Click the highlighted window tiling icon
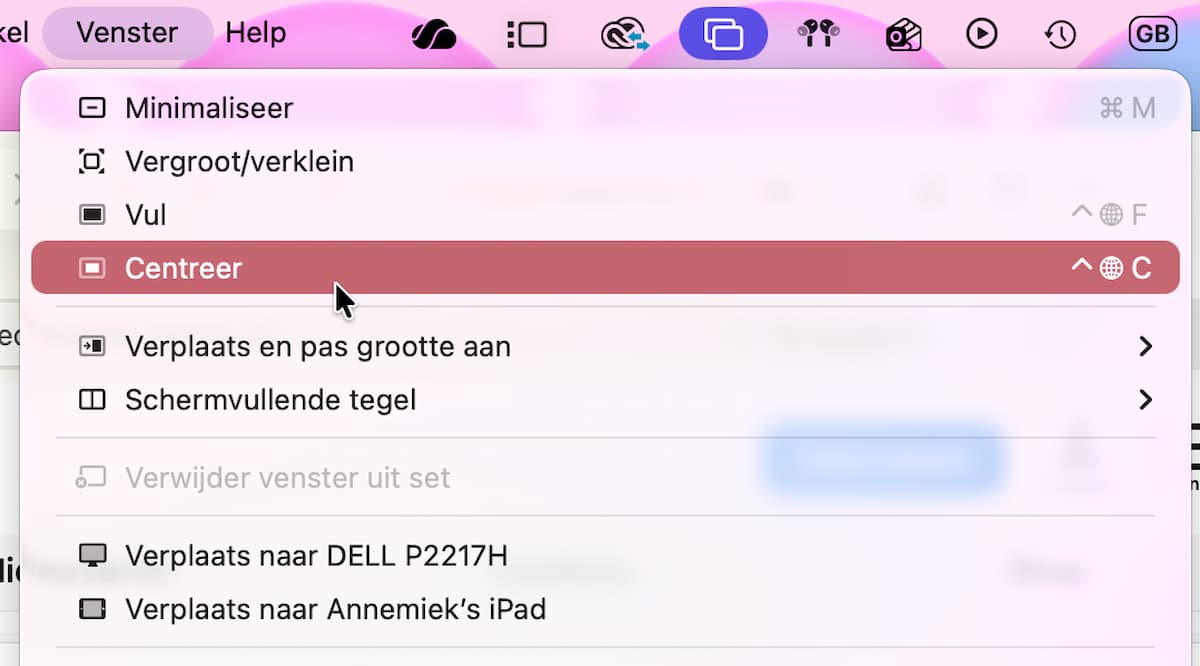 [723, 34]
